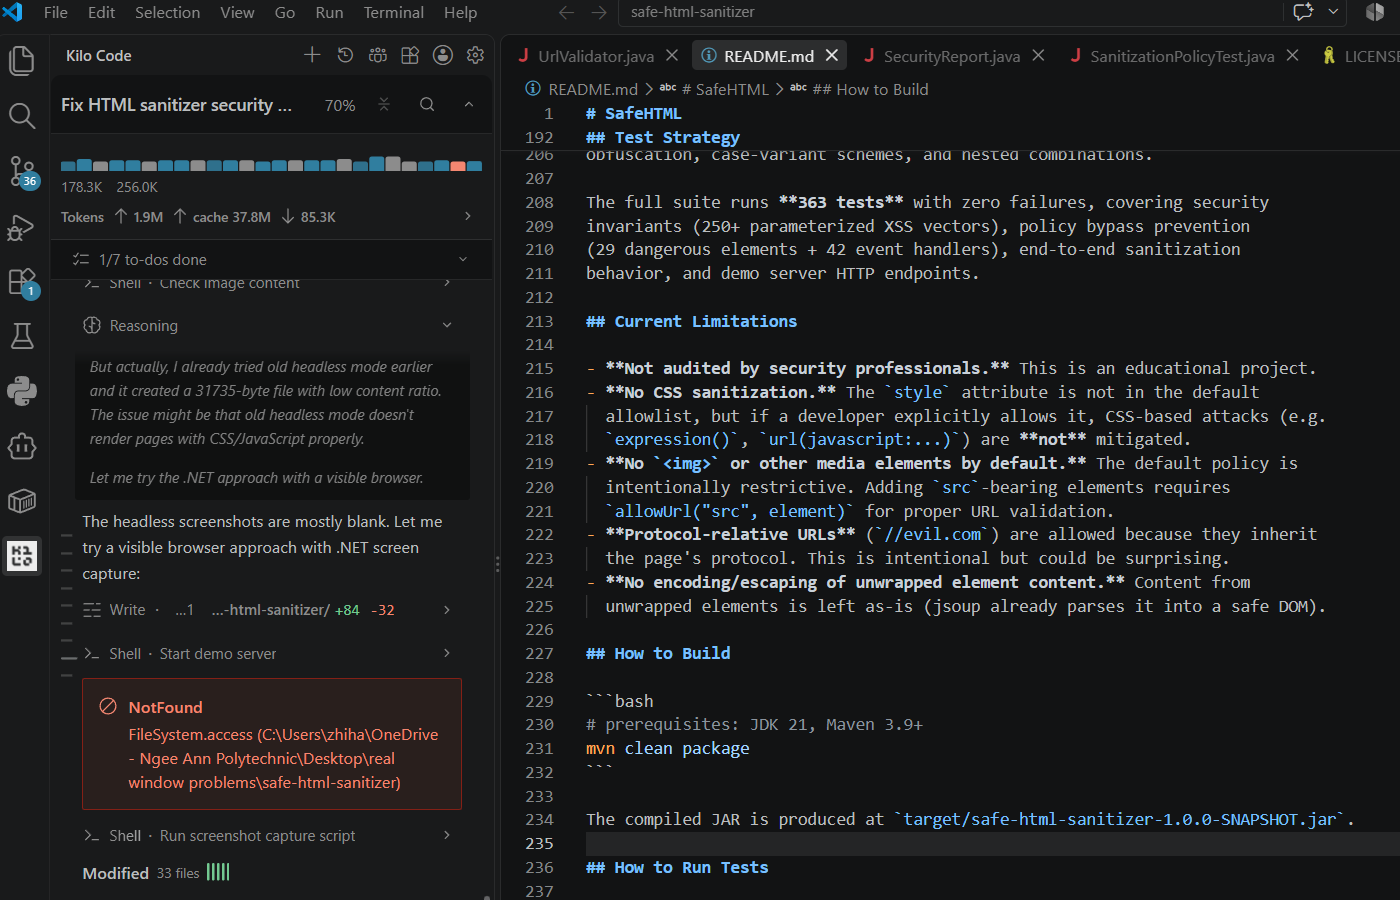Close the SecurityReport.java tab
This screenshot has width=1400, height=900.
pos(1038,56)
